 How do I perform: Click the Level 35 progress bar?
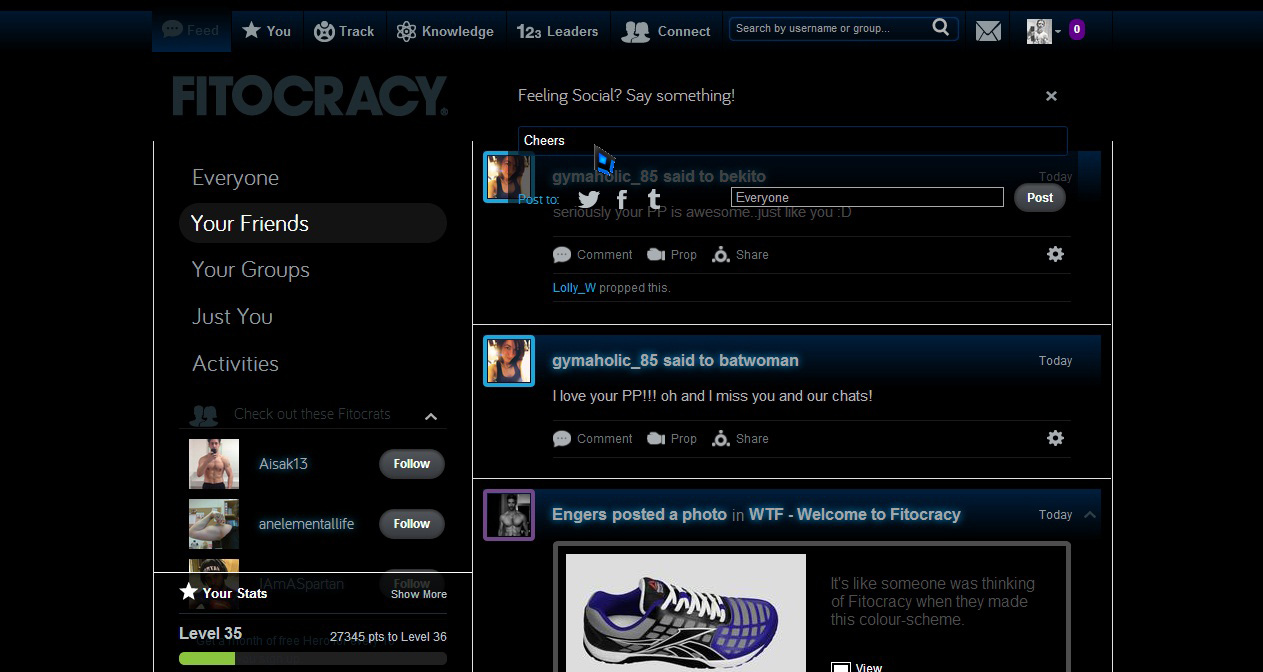pyautogui.click(x=312, y=658)
